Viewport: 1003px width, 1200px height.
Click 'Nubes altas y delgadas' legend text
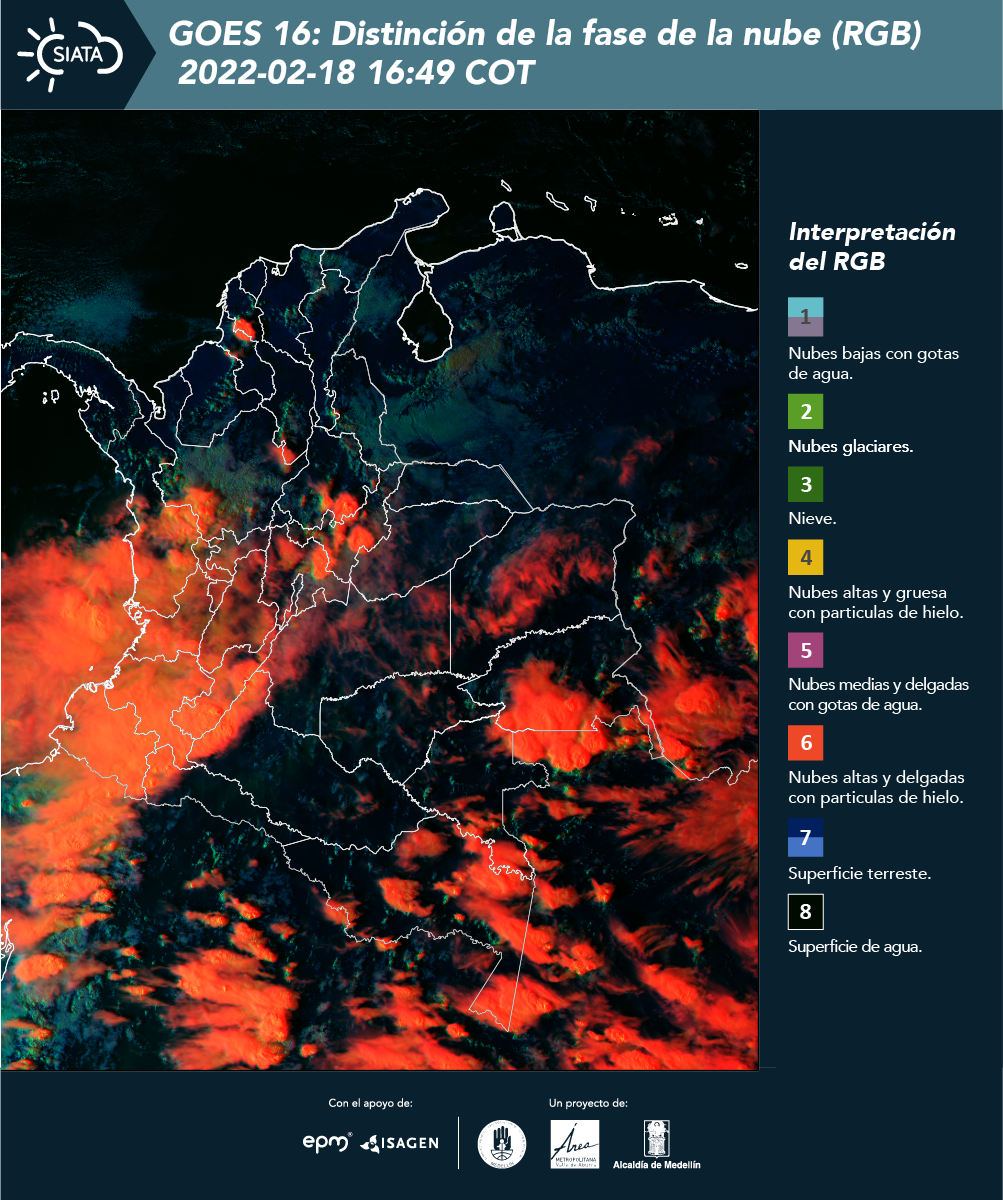(x=877, y=788)
